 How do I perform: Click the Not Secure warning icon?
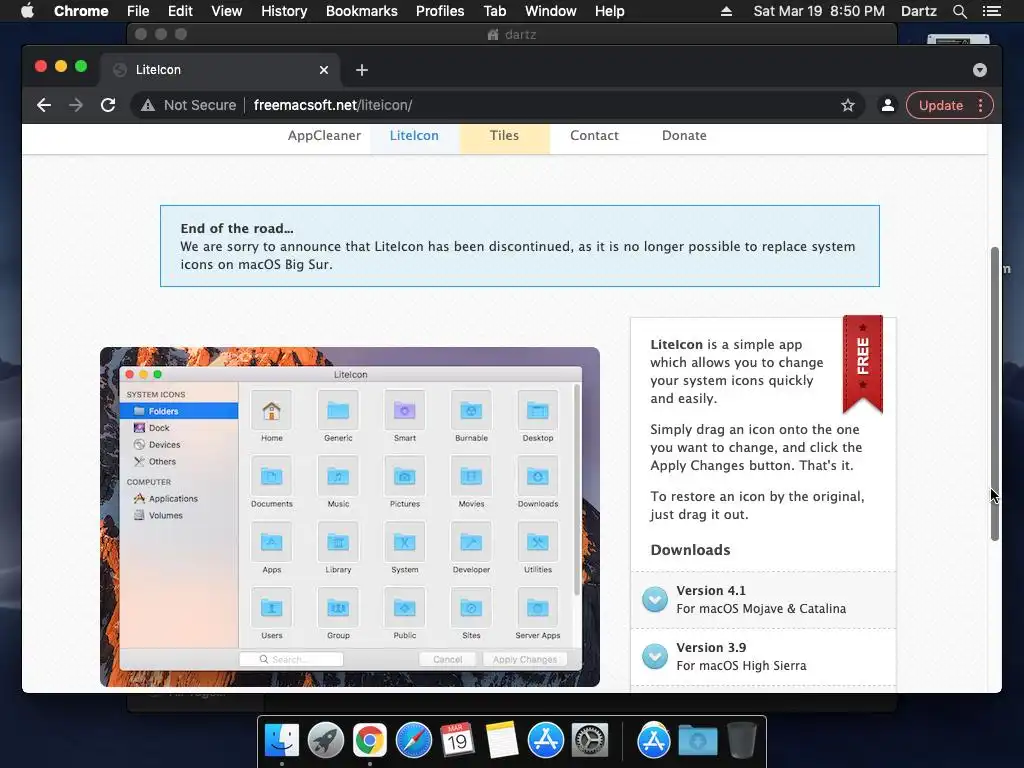point(148,105)
